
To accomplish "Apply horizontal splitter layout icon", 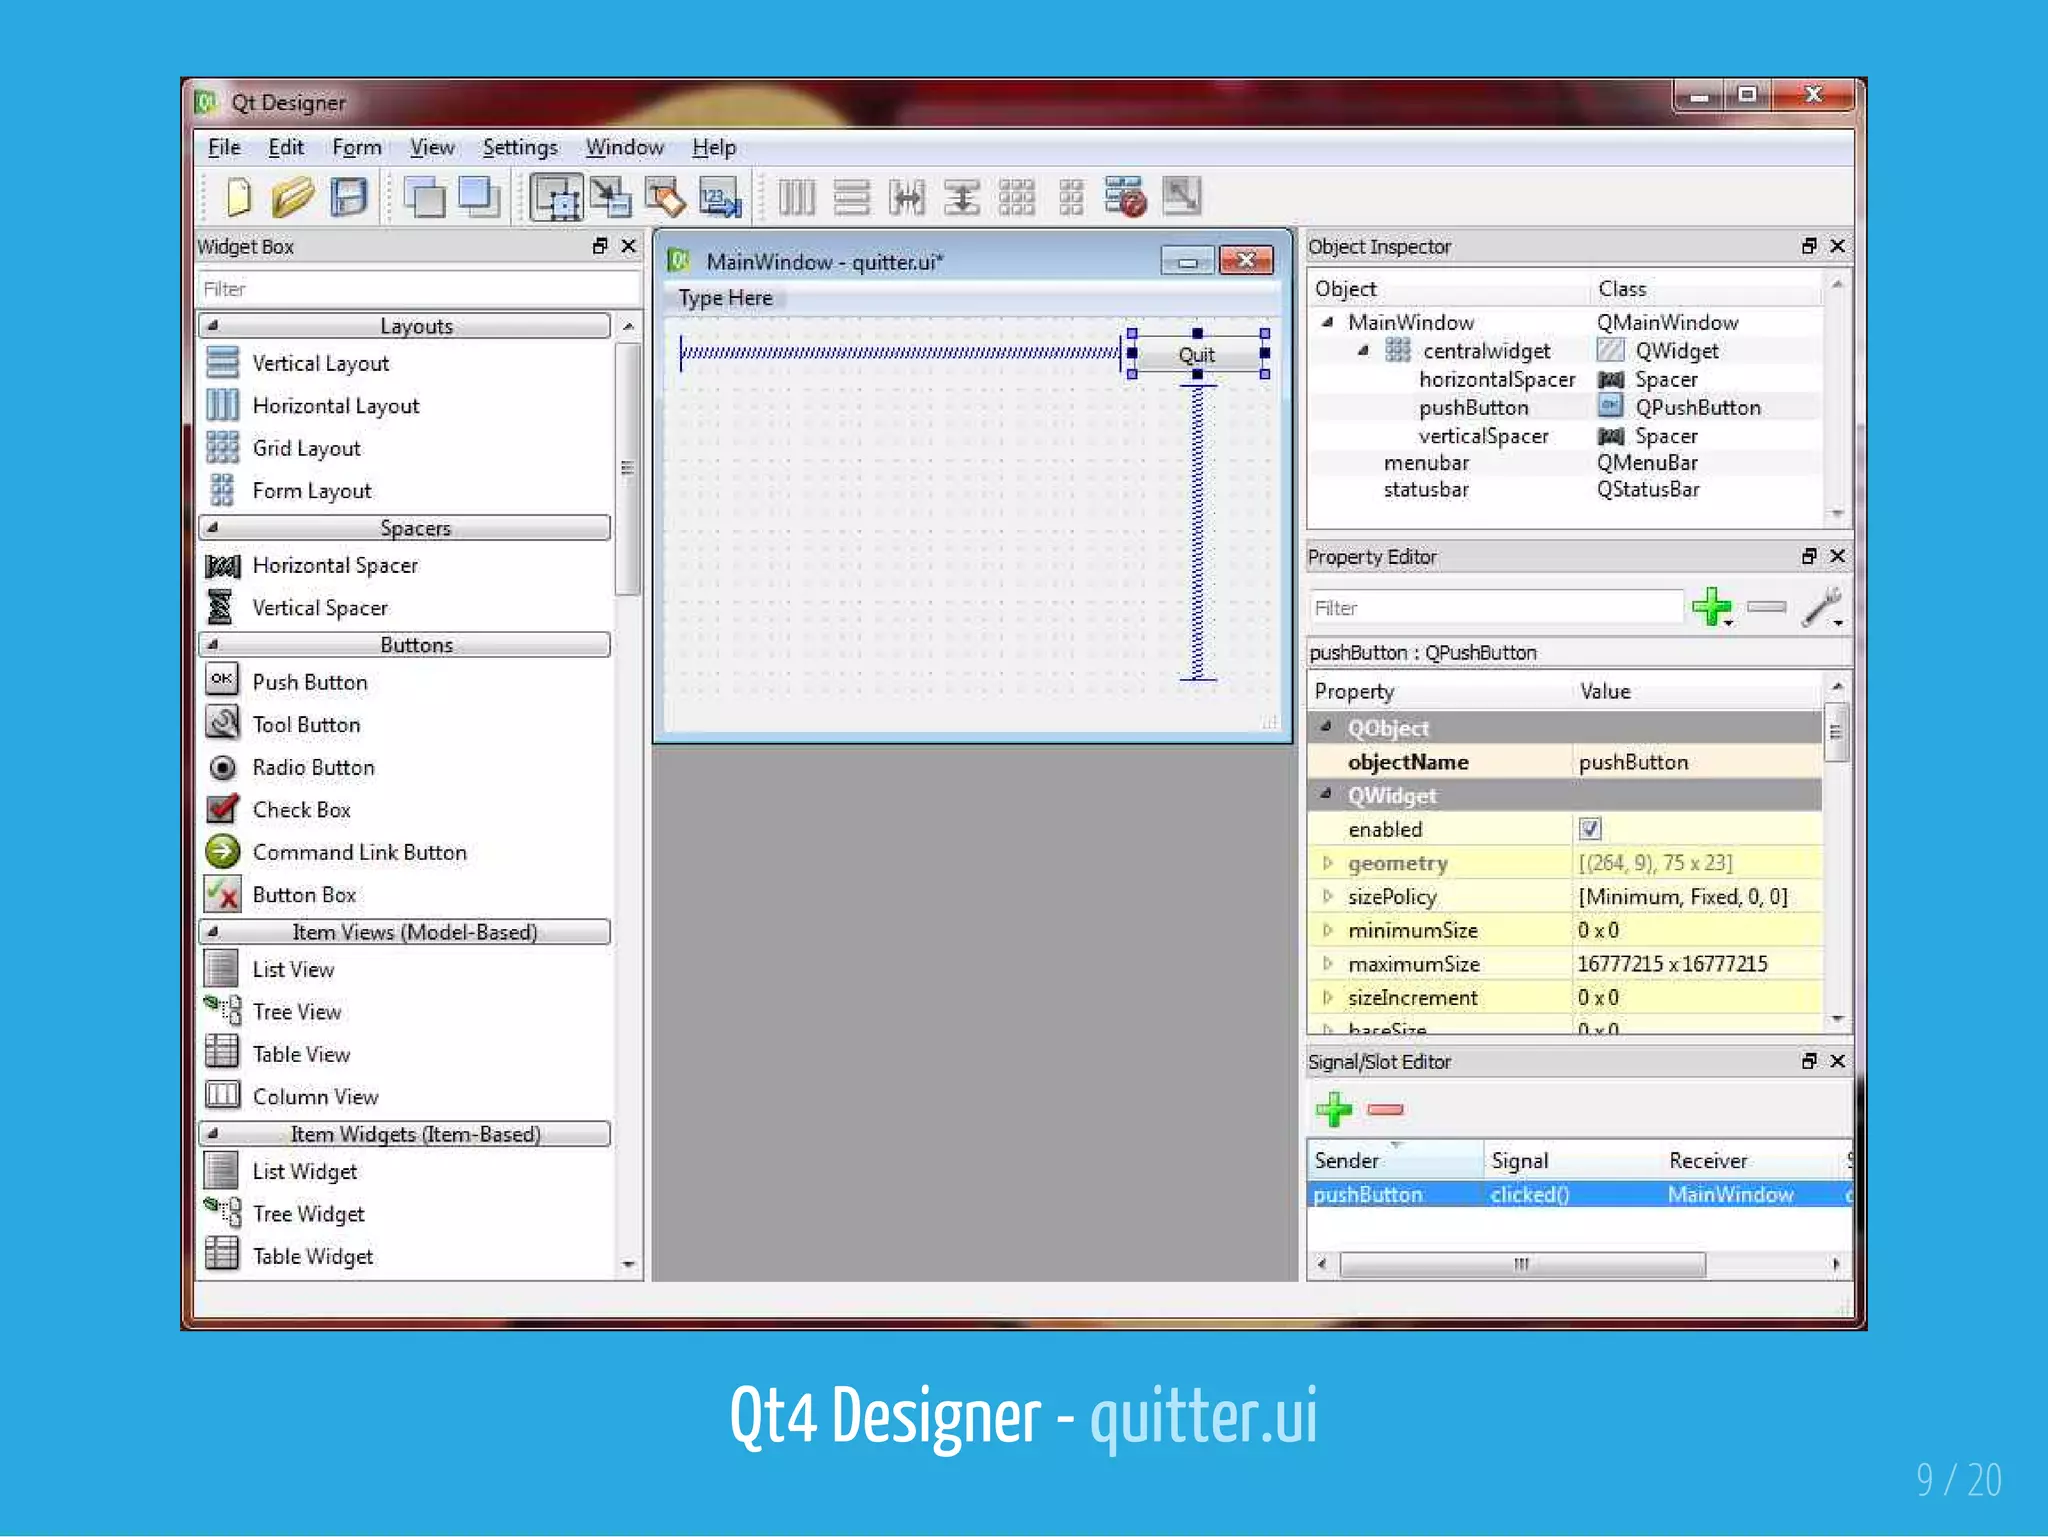I will pyautogui.click(x=906, y=197).
